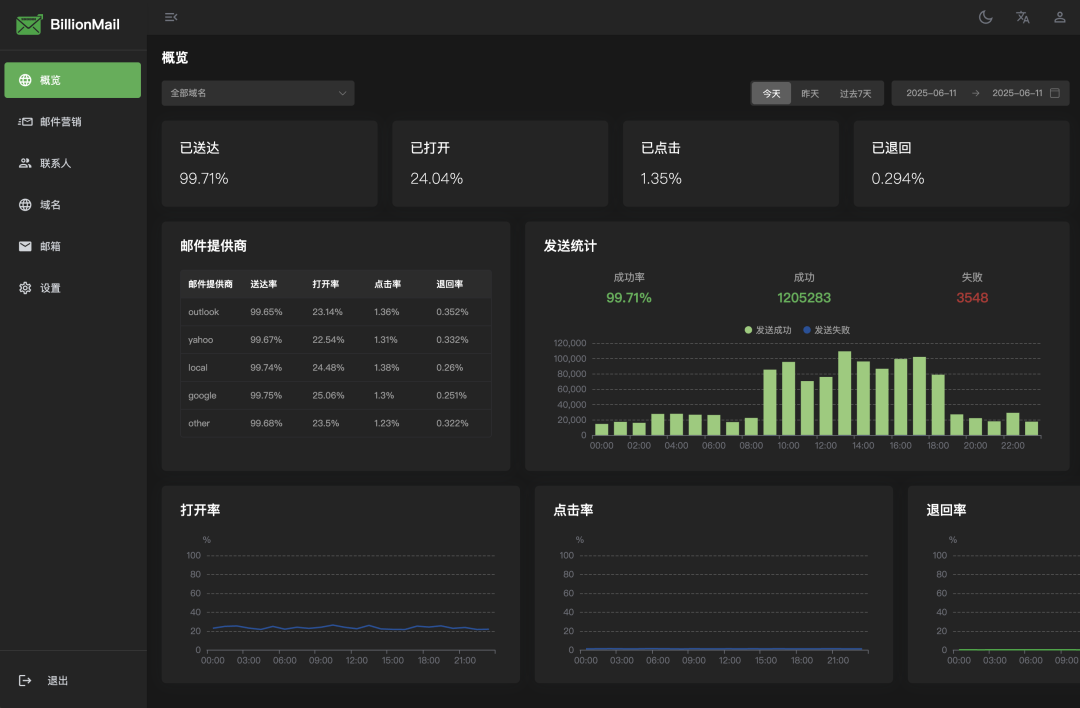Click the 已点击 1.35% card

click(x=731, y=163)
